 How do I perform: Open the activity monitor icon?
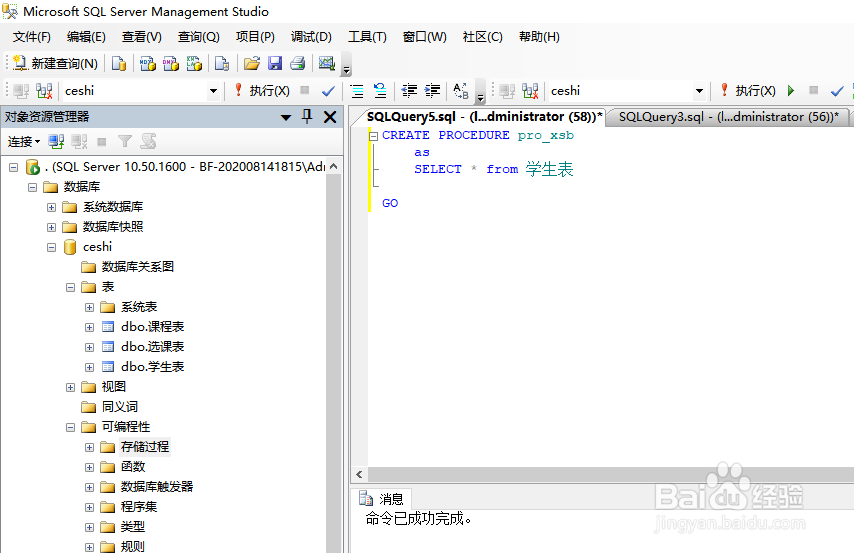pos(327,64)
